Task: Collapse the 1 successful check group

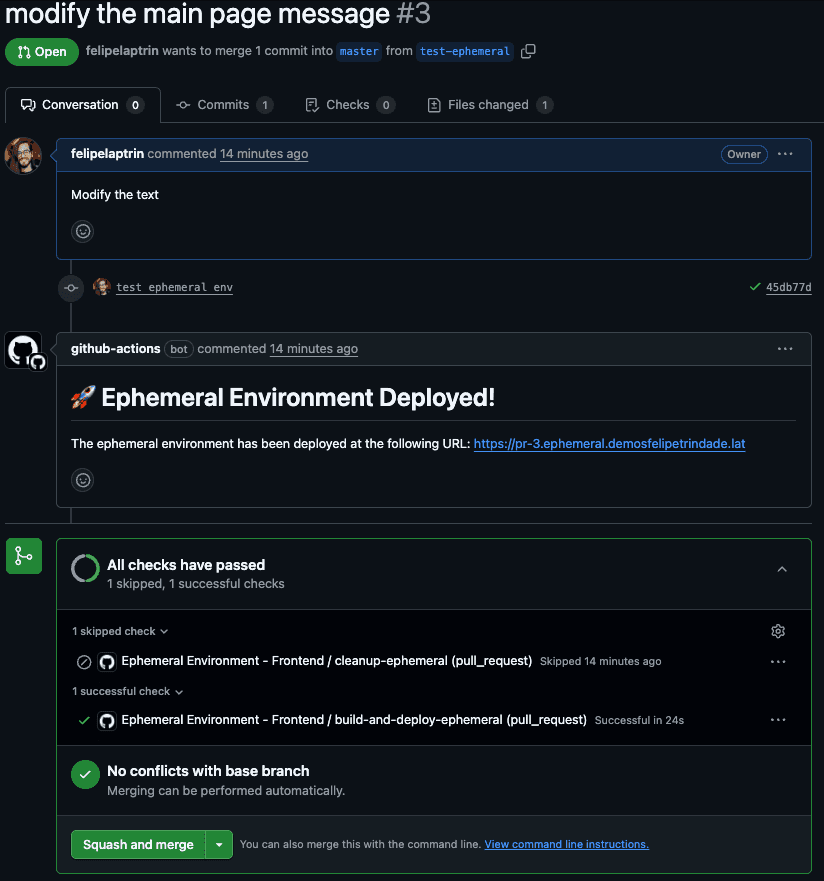Action: (128, 691)
